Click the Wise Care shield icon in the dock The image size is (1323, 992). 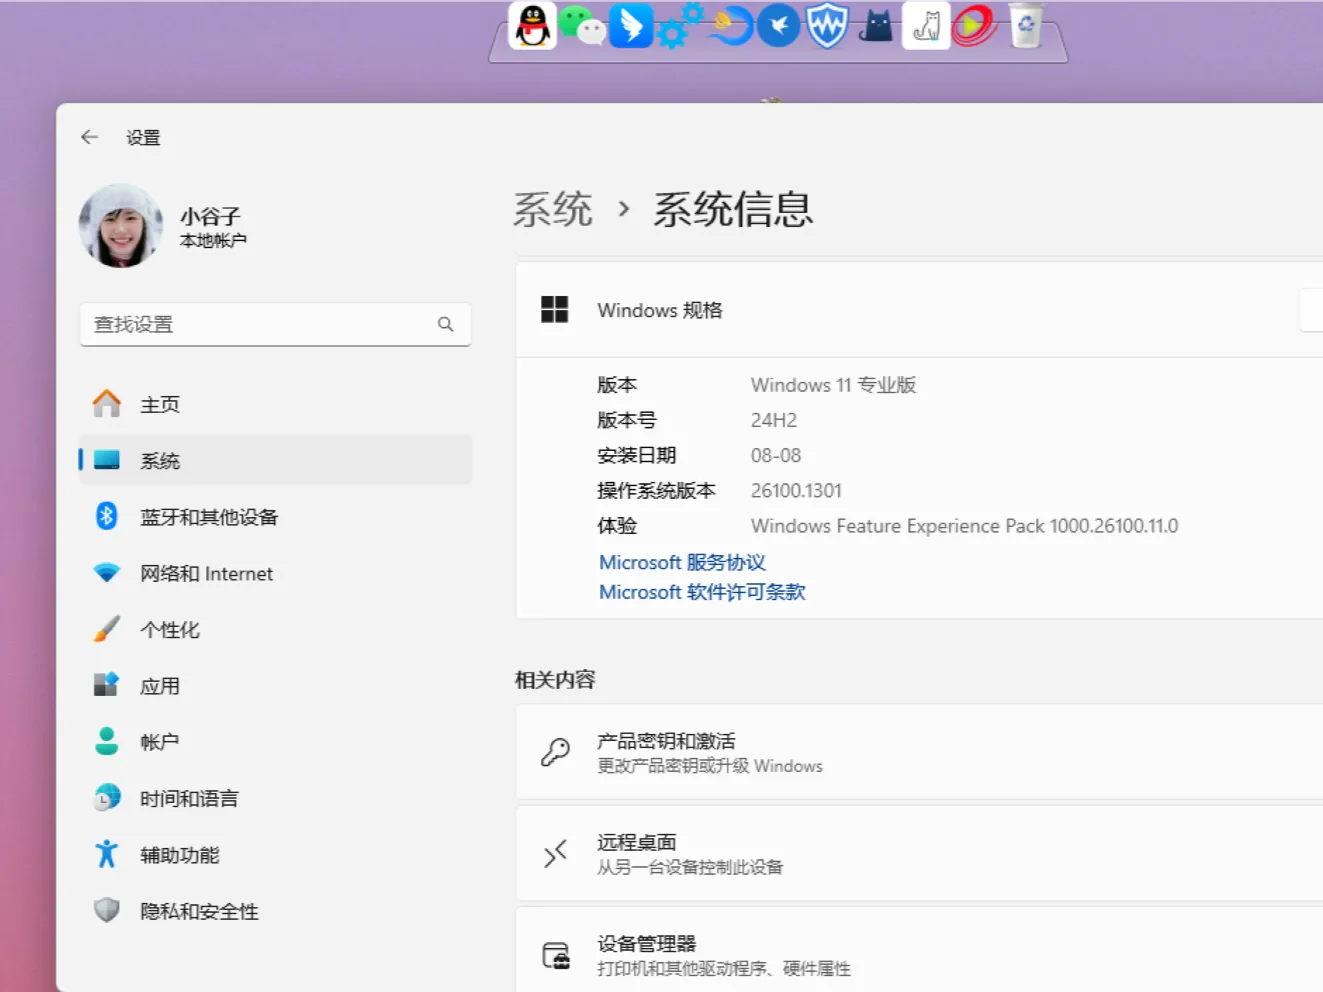click(826, 26)
